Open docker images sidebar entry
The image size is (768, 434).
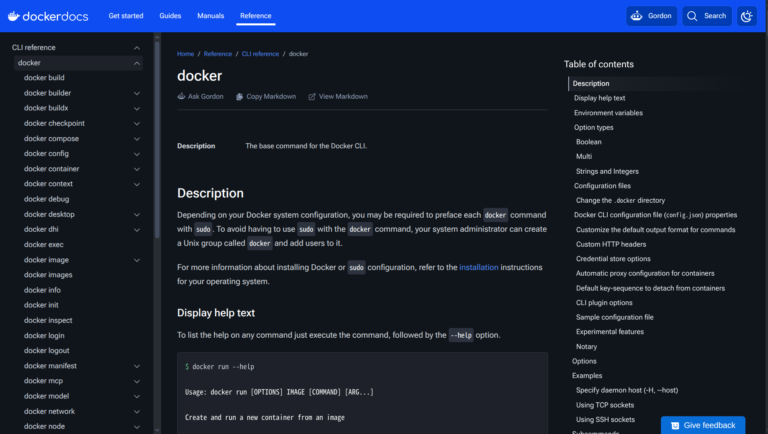[x=48, y=275]
